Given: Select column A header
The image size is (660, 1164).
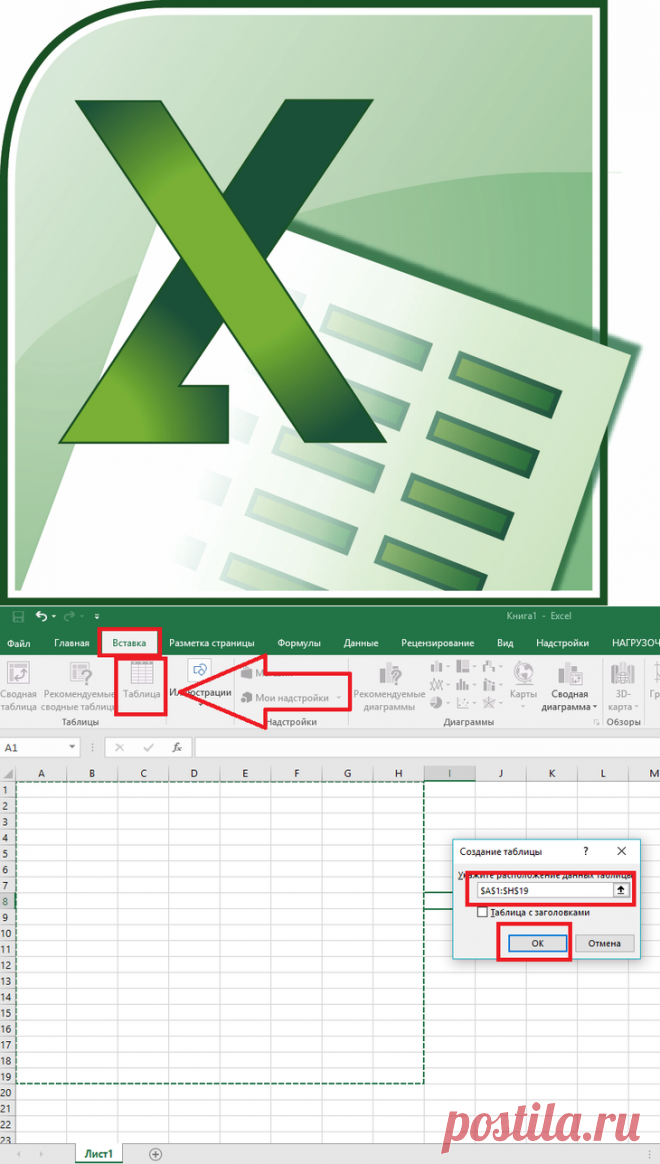Looking at the screenshot, I should (x=41, y=774).
